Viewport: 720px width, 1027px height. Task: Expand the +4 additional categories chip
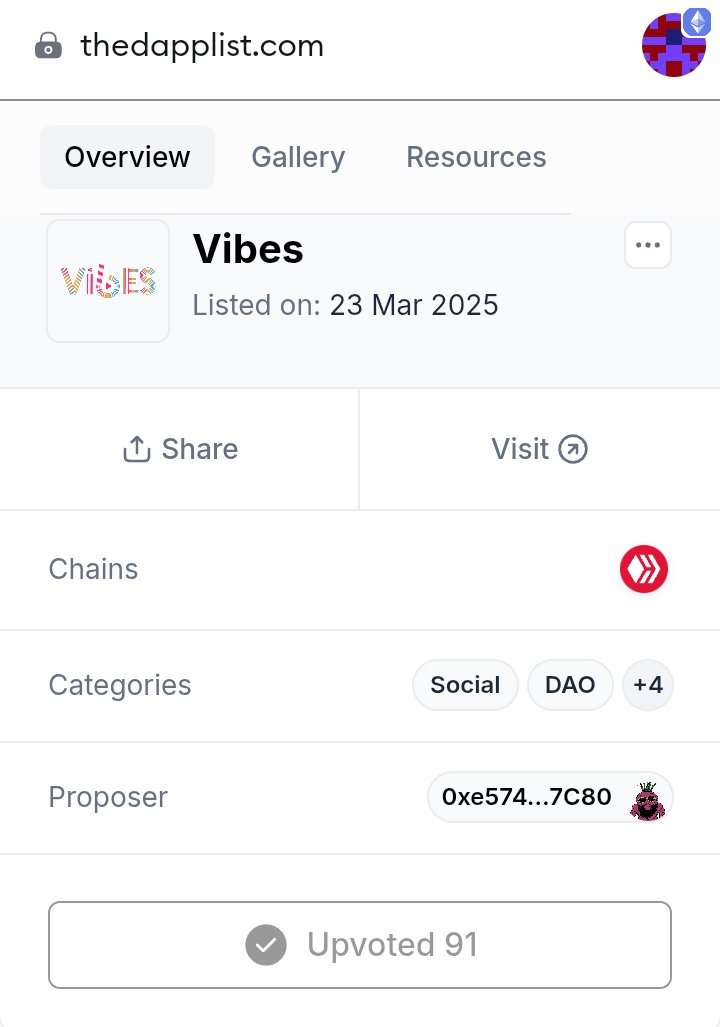648,685
